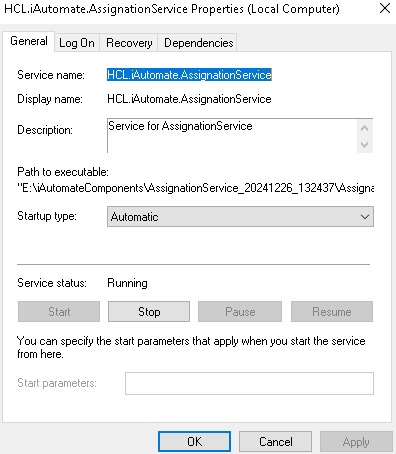
Task: Confirm with the OK button
Action: tap(194, 442)
